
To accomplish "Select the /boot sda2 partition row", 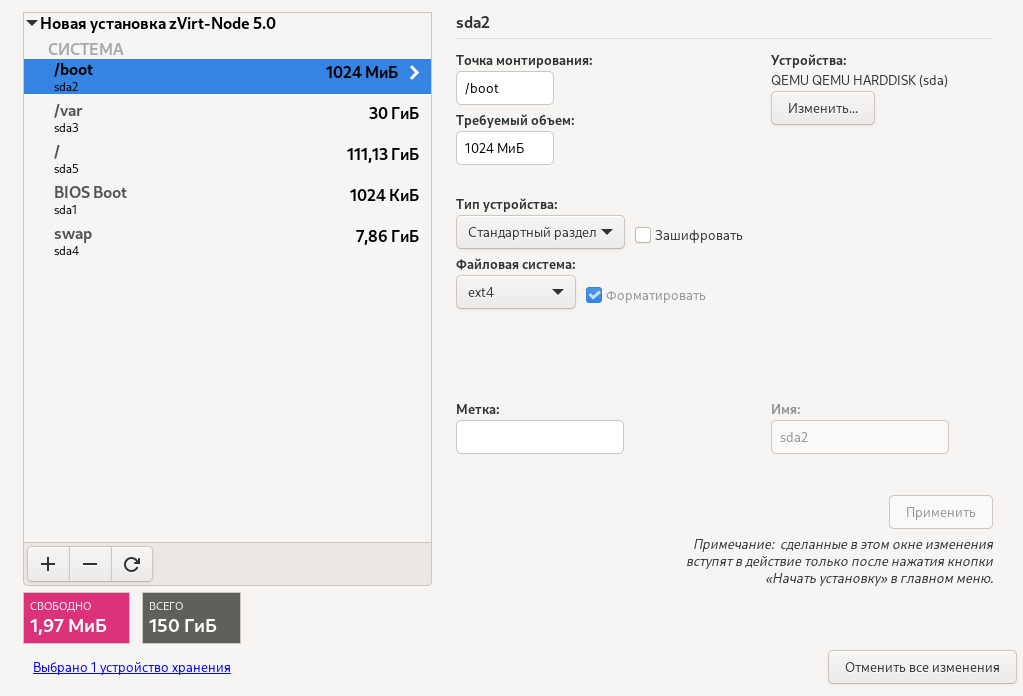I will click(x=227, y=76).
